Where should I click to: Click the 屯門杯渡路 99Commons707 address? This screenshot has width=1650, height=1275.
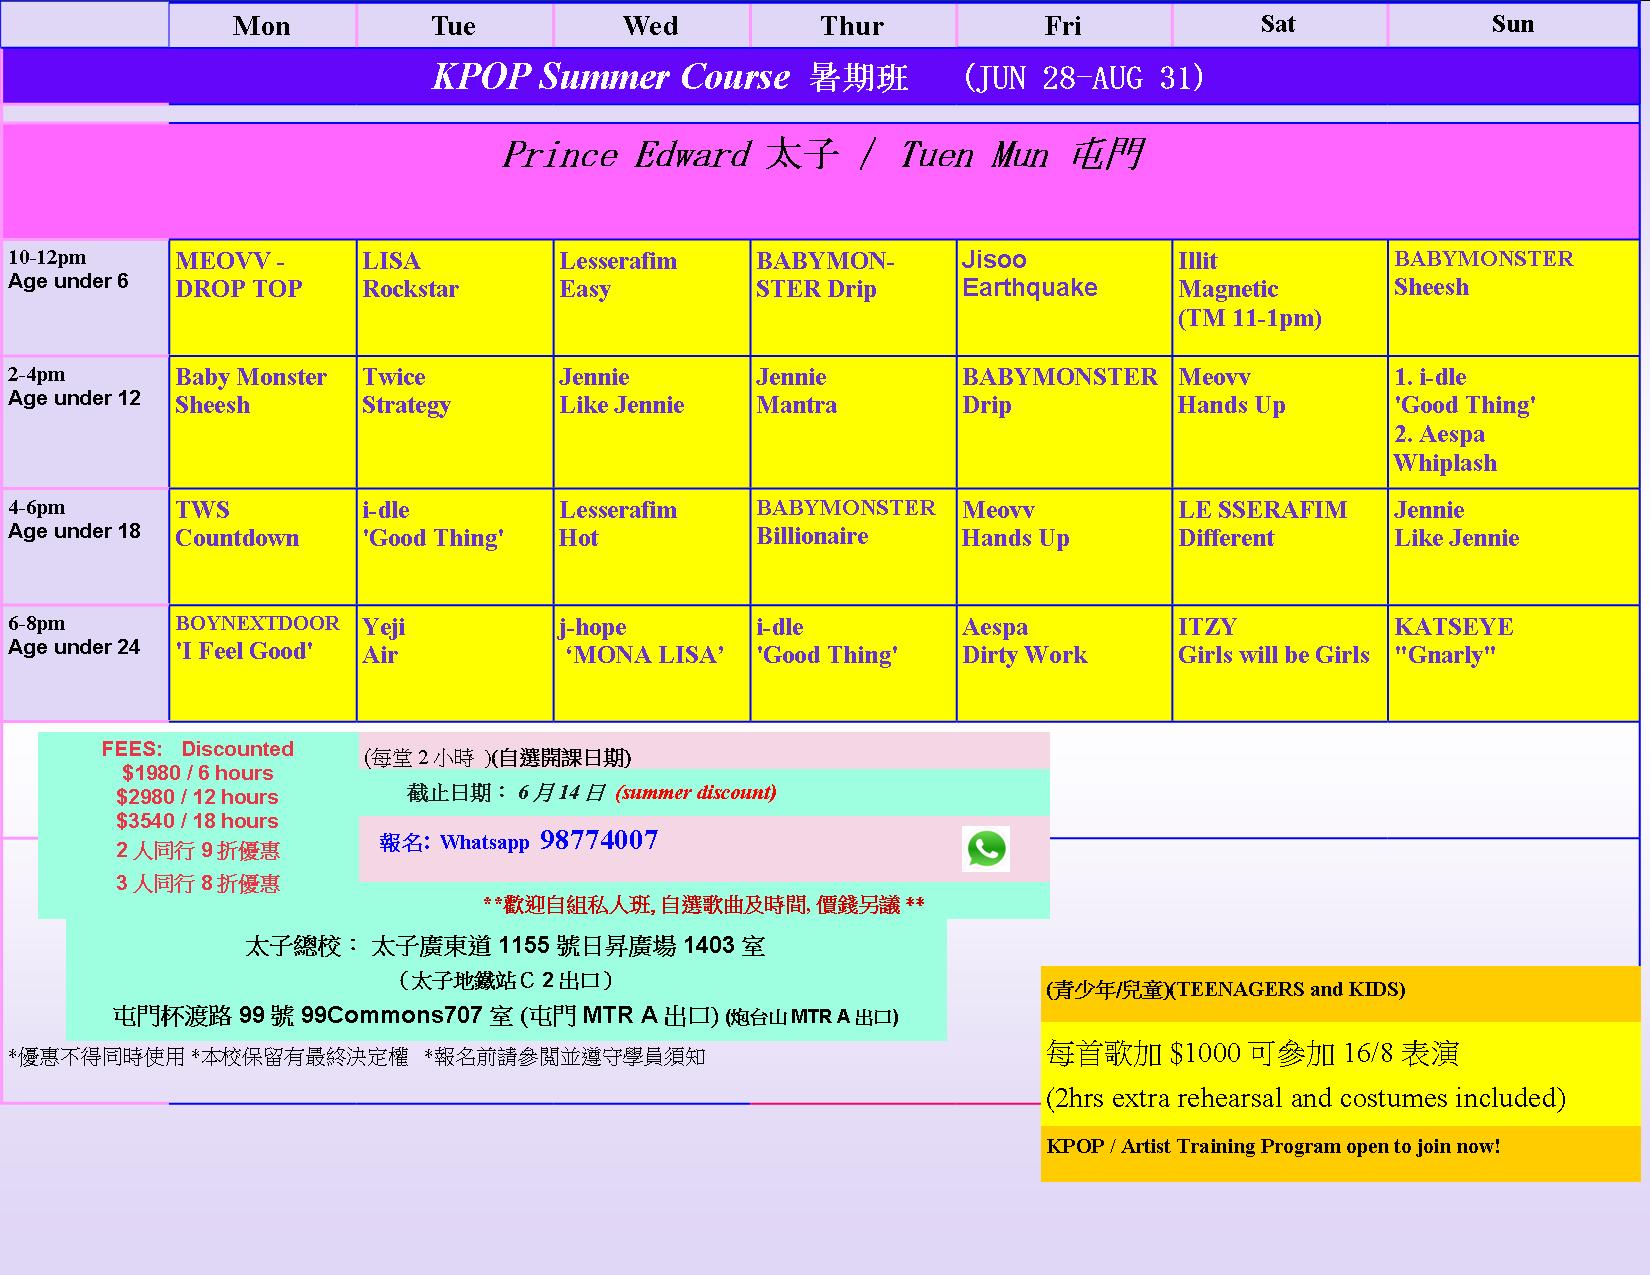click(505, 1016)
